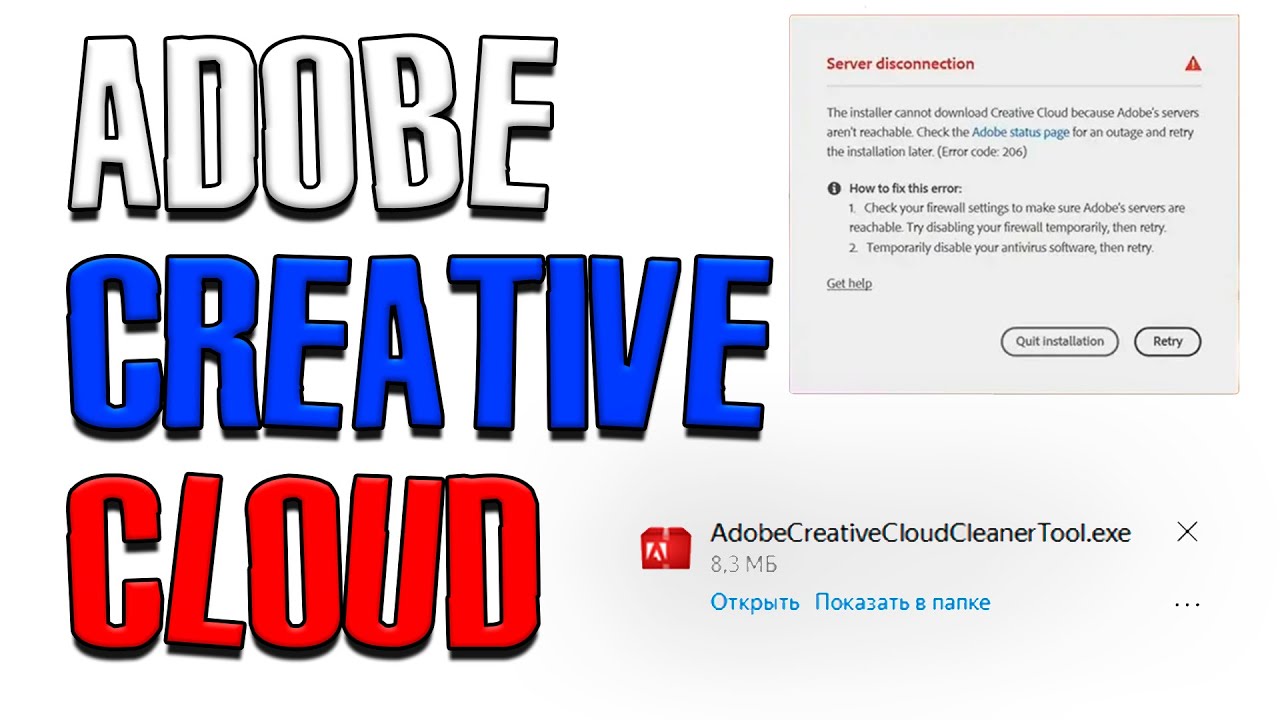Viewport: 1280px width, 720px height.
Task: Click the Quit installation button
Action: [x=1060, y=341]
